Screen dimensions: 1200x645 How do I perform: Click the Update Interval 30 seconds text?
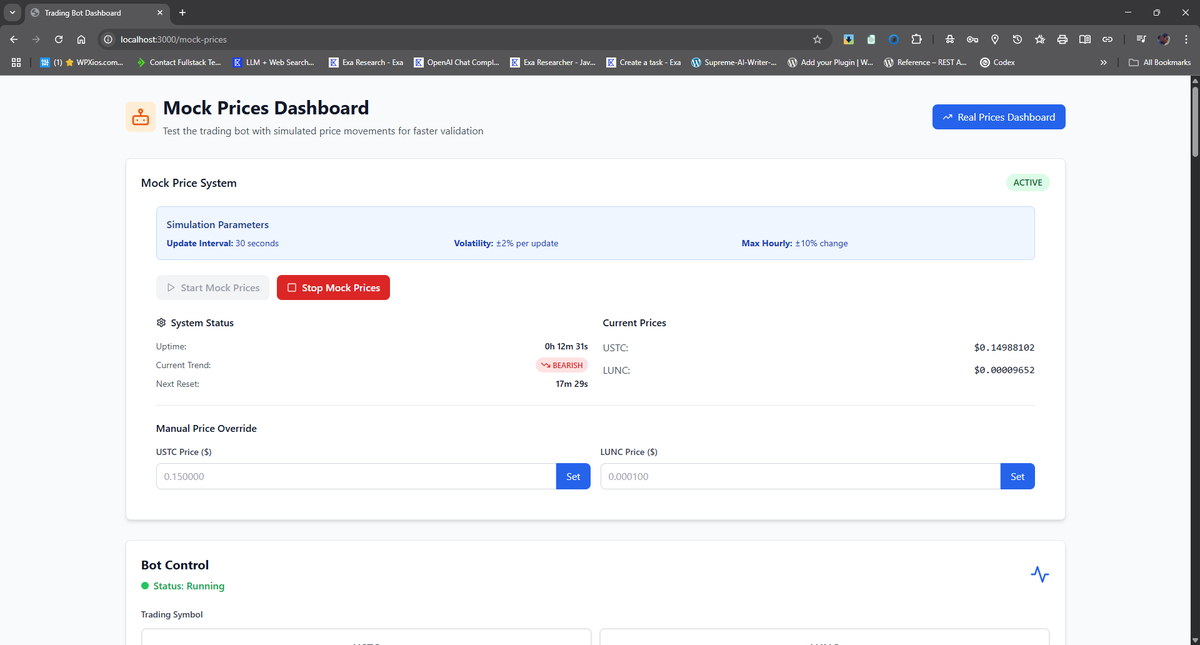(x=222, y=243)
